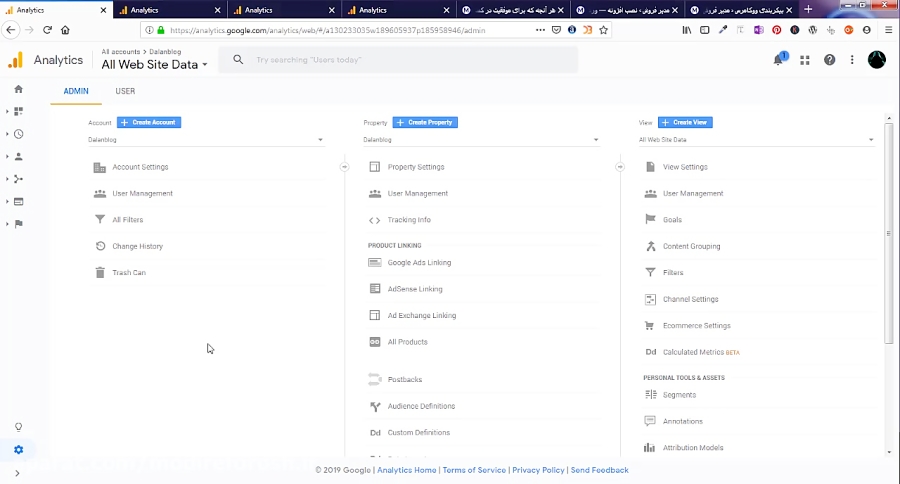The width and height of the screenshot is (900, 484).
Task: Open the Google apps grid icon
Action: pyautogui.click(x=804, y=60)
